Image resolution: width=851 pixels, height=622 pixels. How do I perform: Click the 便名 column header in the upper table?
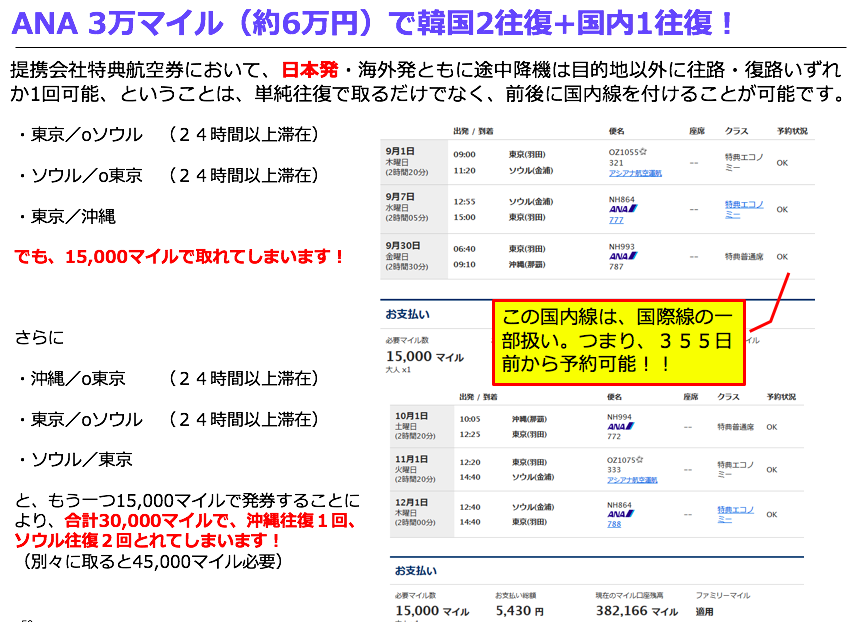617,131
